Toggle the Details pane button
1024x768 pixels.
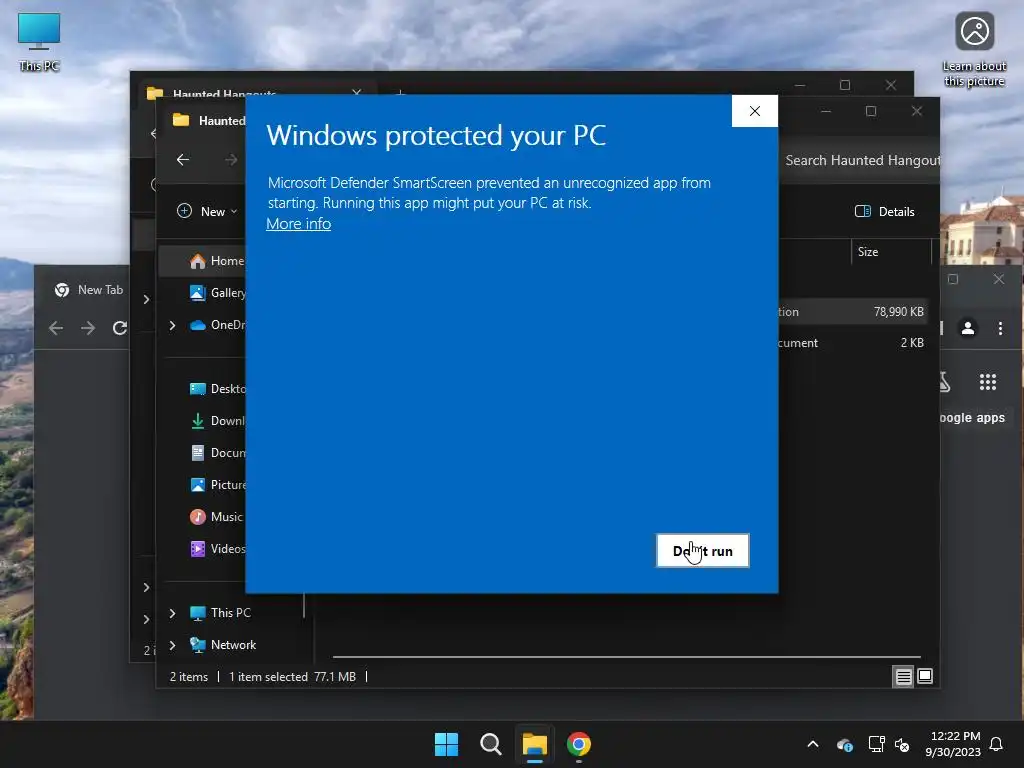(884, 211)
